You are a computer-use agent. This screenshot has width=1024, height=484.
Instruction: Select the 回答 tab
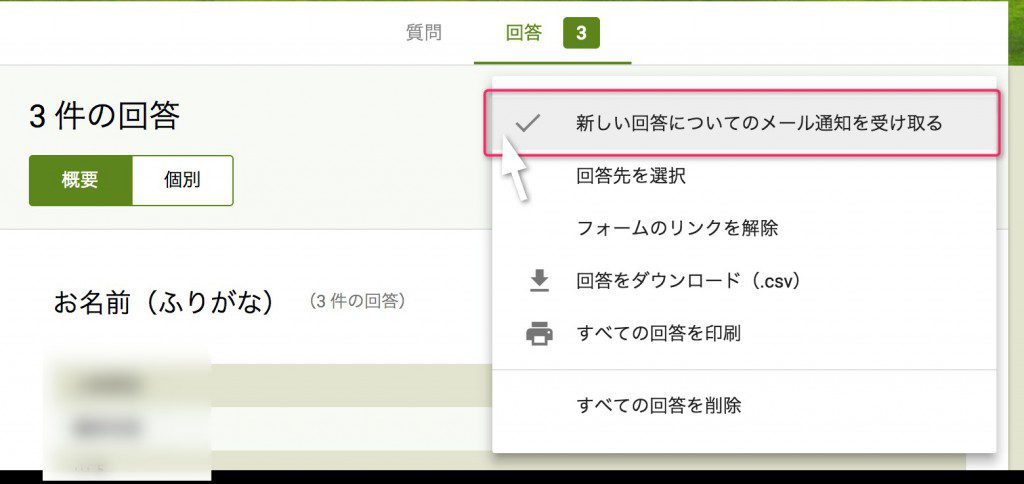[523, 33]
